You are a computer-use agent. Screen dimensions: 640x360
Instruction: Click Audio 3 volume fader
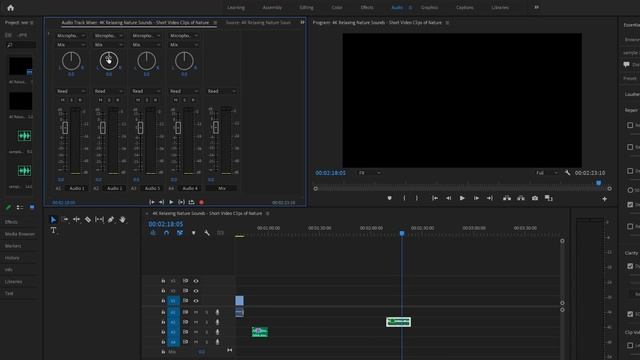pyautogui.click(x=140, y=128)
